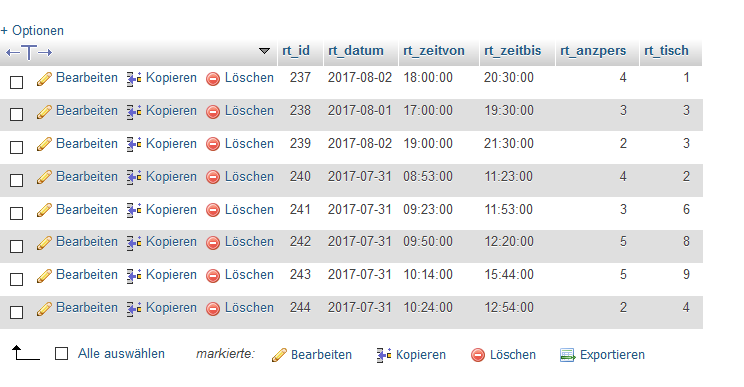Open the sort dropdown arrow in header
The image size is (744, 387).
[264, 51]
